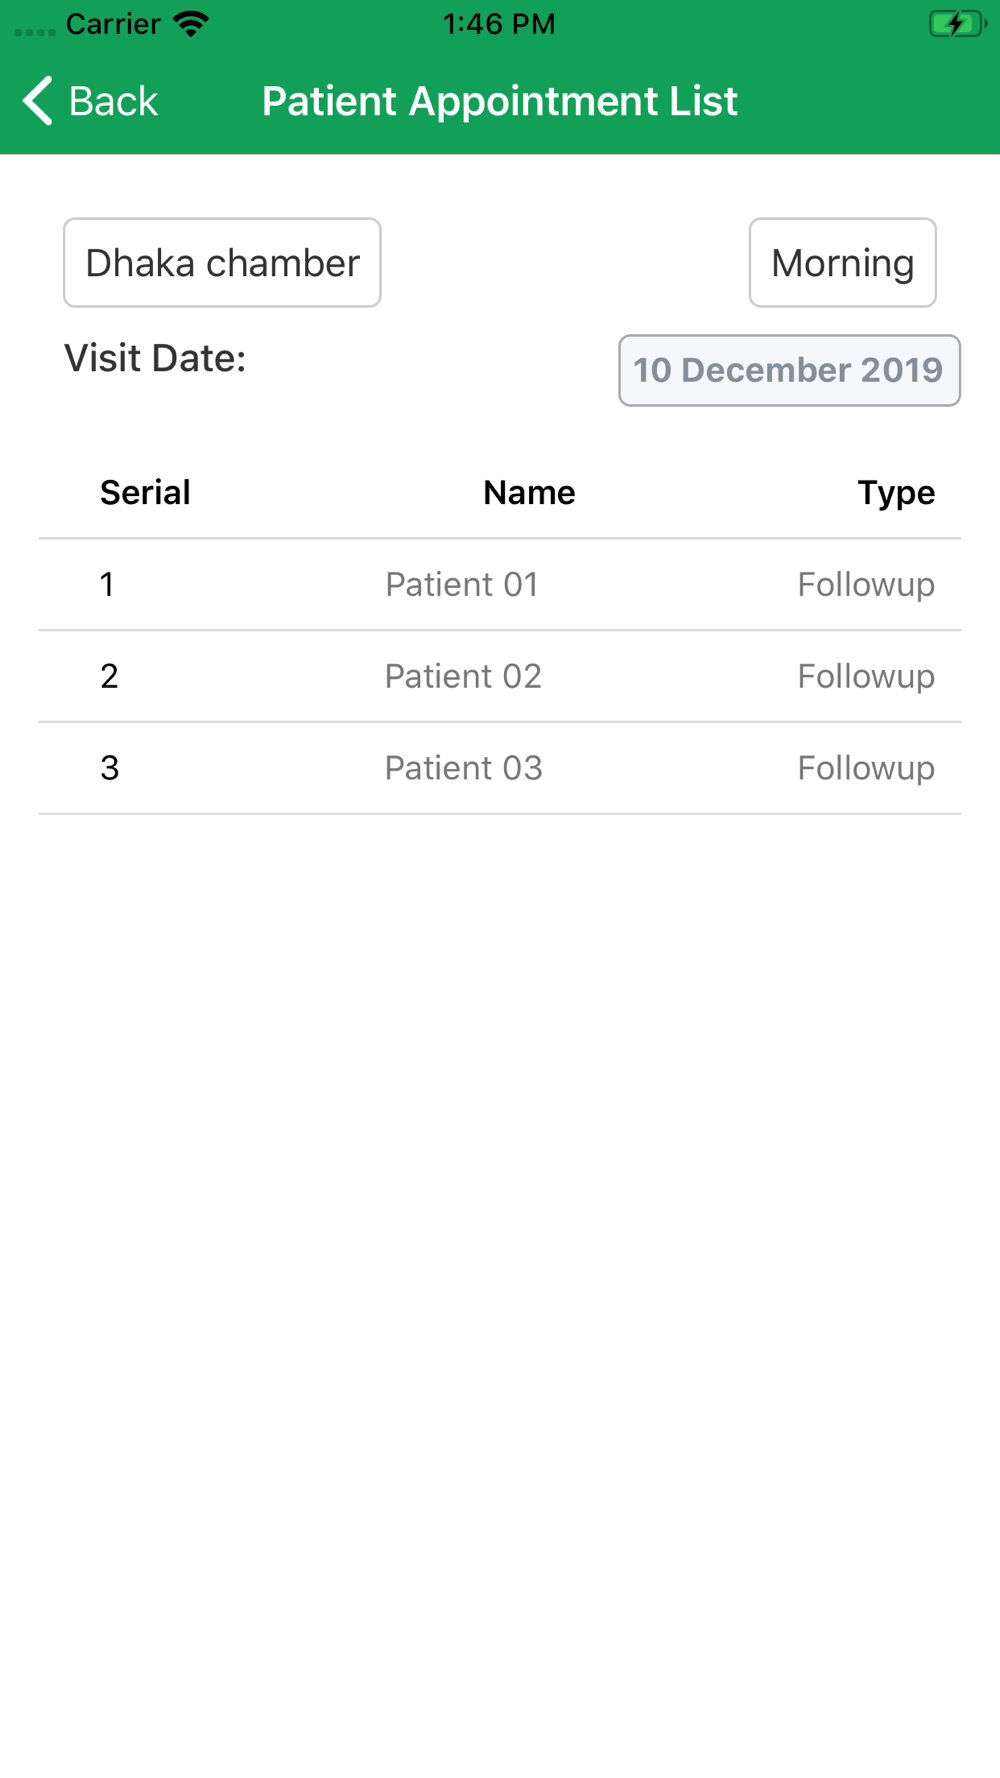1000x1778 pixels.
Task: Tap serial number 2 in list
Action: pyautogui.click(x=109, y=676)
